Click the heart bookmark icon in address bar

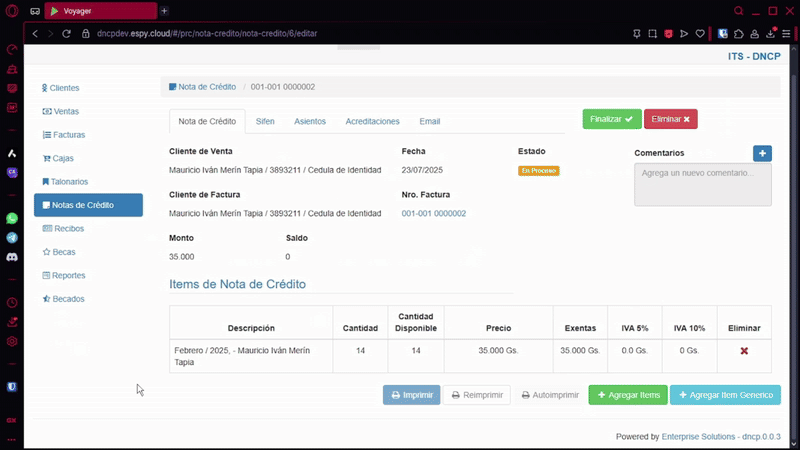[701, 33]
